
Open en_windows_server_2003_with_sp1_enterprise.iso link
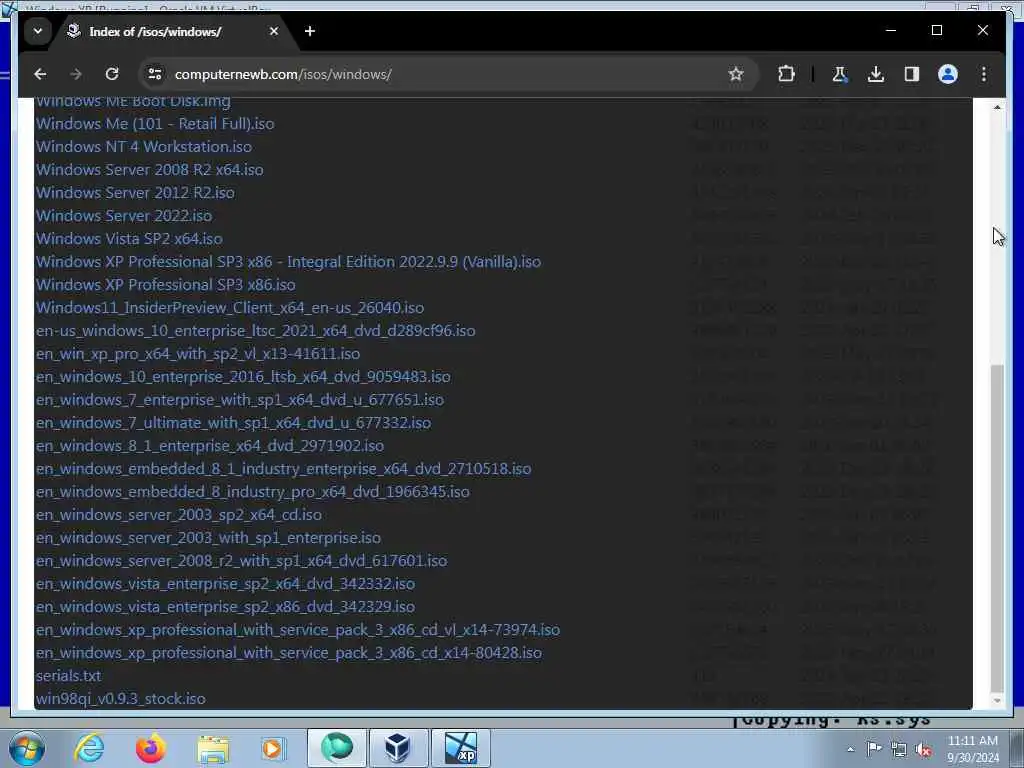(x=208, y=537)
